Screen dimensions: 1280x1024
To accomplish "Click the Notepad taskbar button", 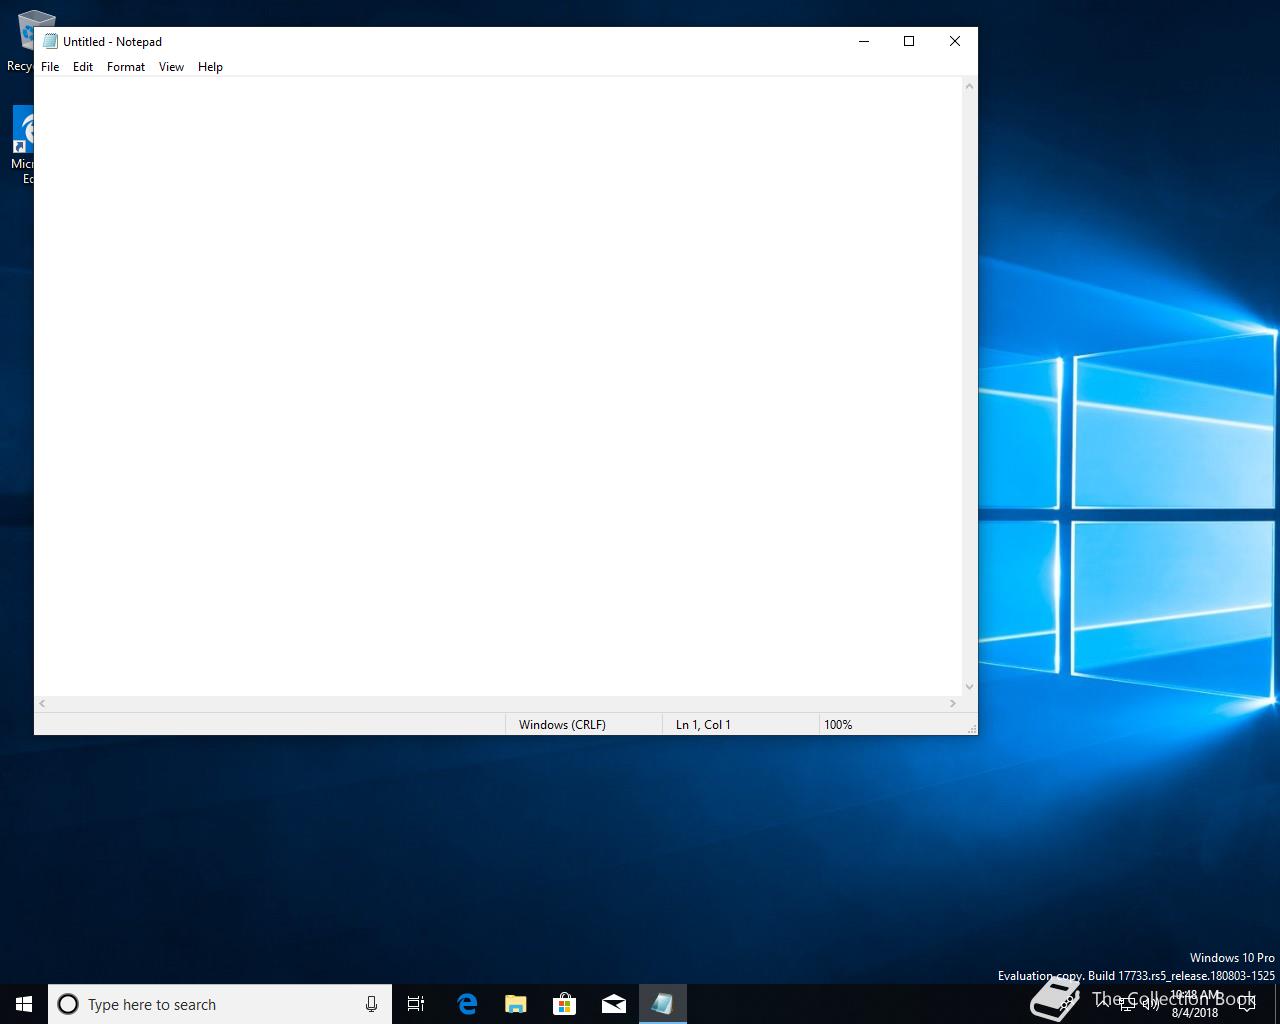I will (x=662, y=1004).
